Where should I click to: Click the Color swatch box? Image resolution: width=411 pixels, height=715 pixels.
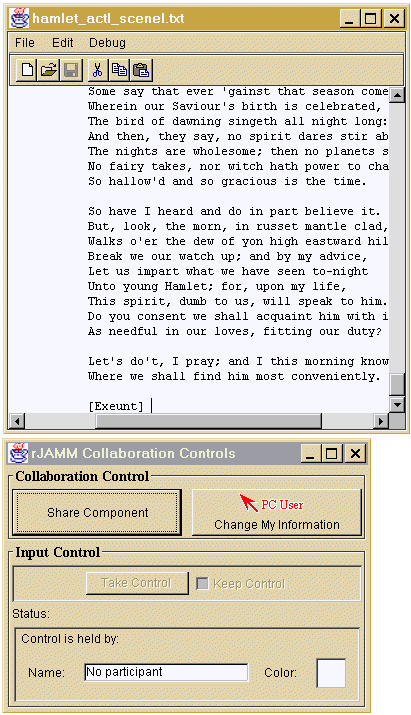[331, 673]
